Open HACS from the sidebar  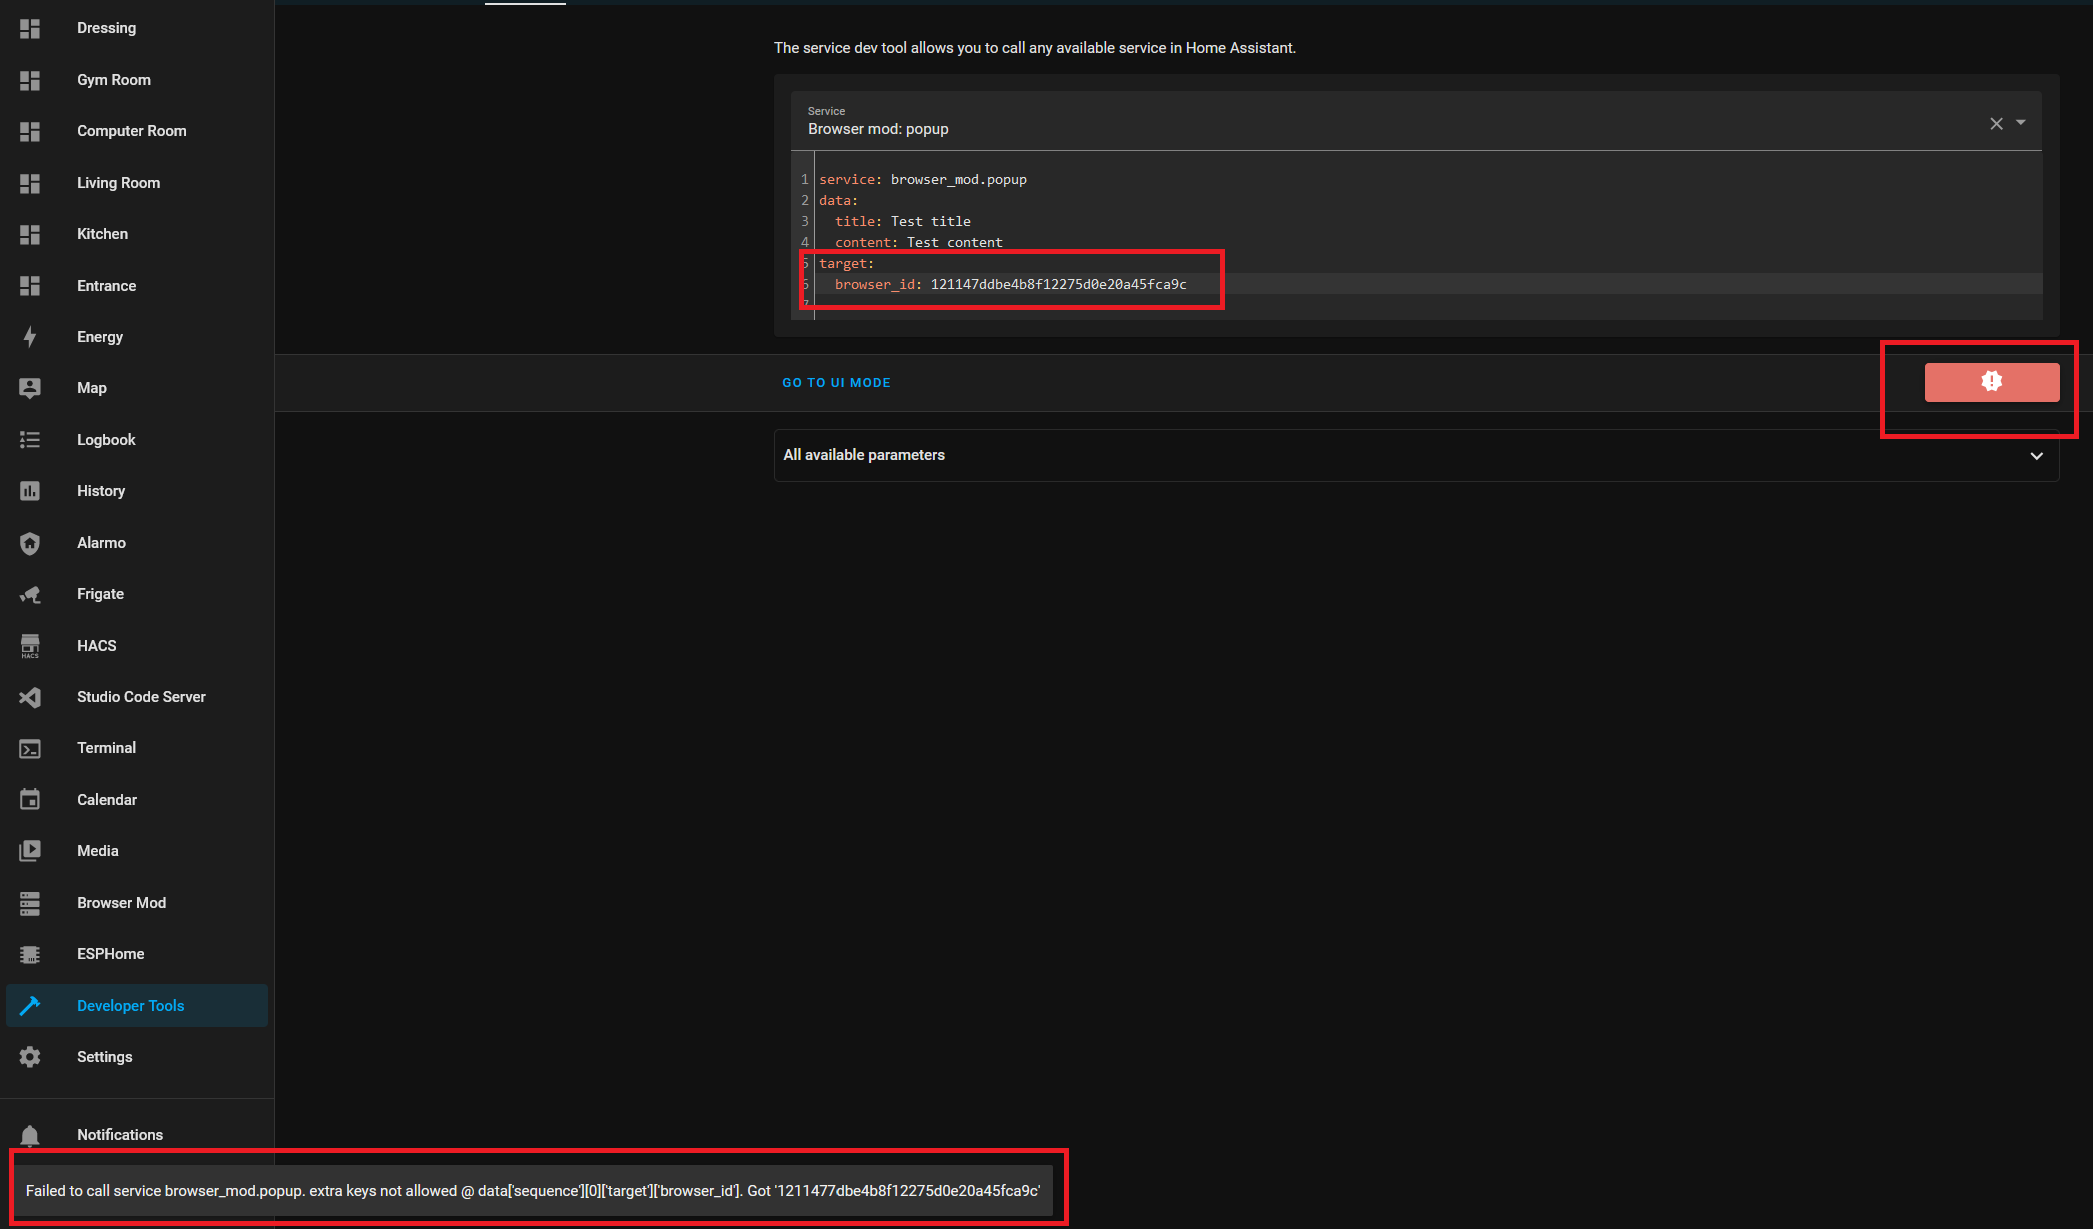pyautogui.click(x=29, y=645)
